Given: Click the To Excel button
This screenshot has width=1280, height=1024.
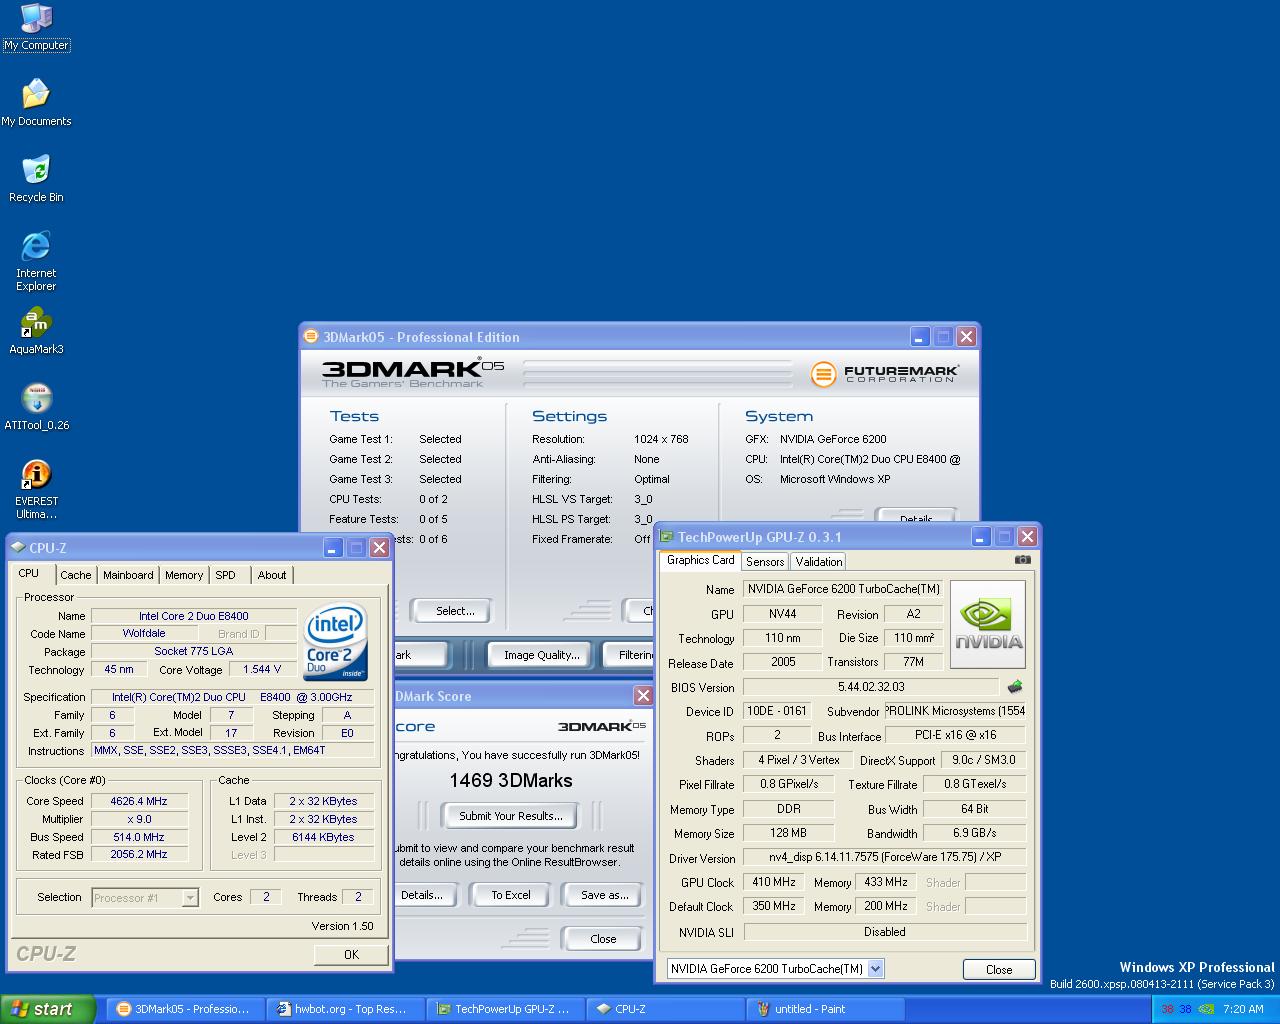Looking at the screenshot, I should click(511, 895).
